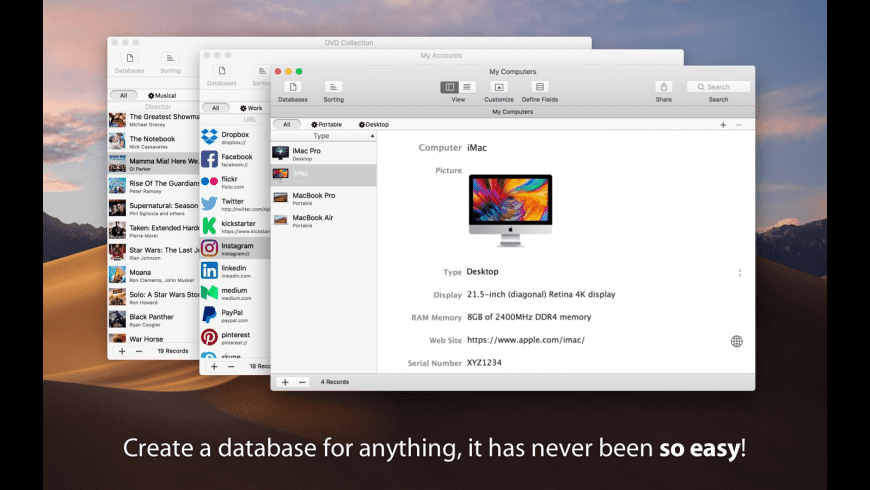This screenshot has width=870, height=490.
Task: Click the Share icon
Action: coord(664,88)
